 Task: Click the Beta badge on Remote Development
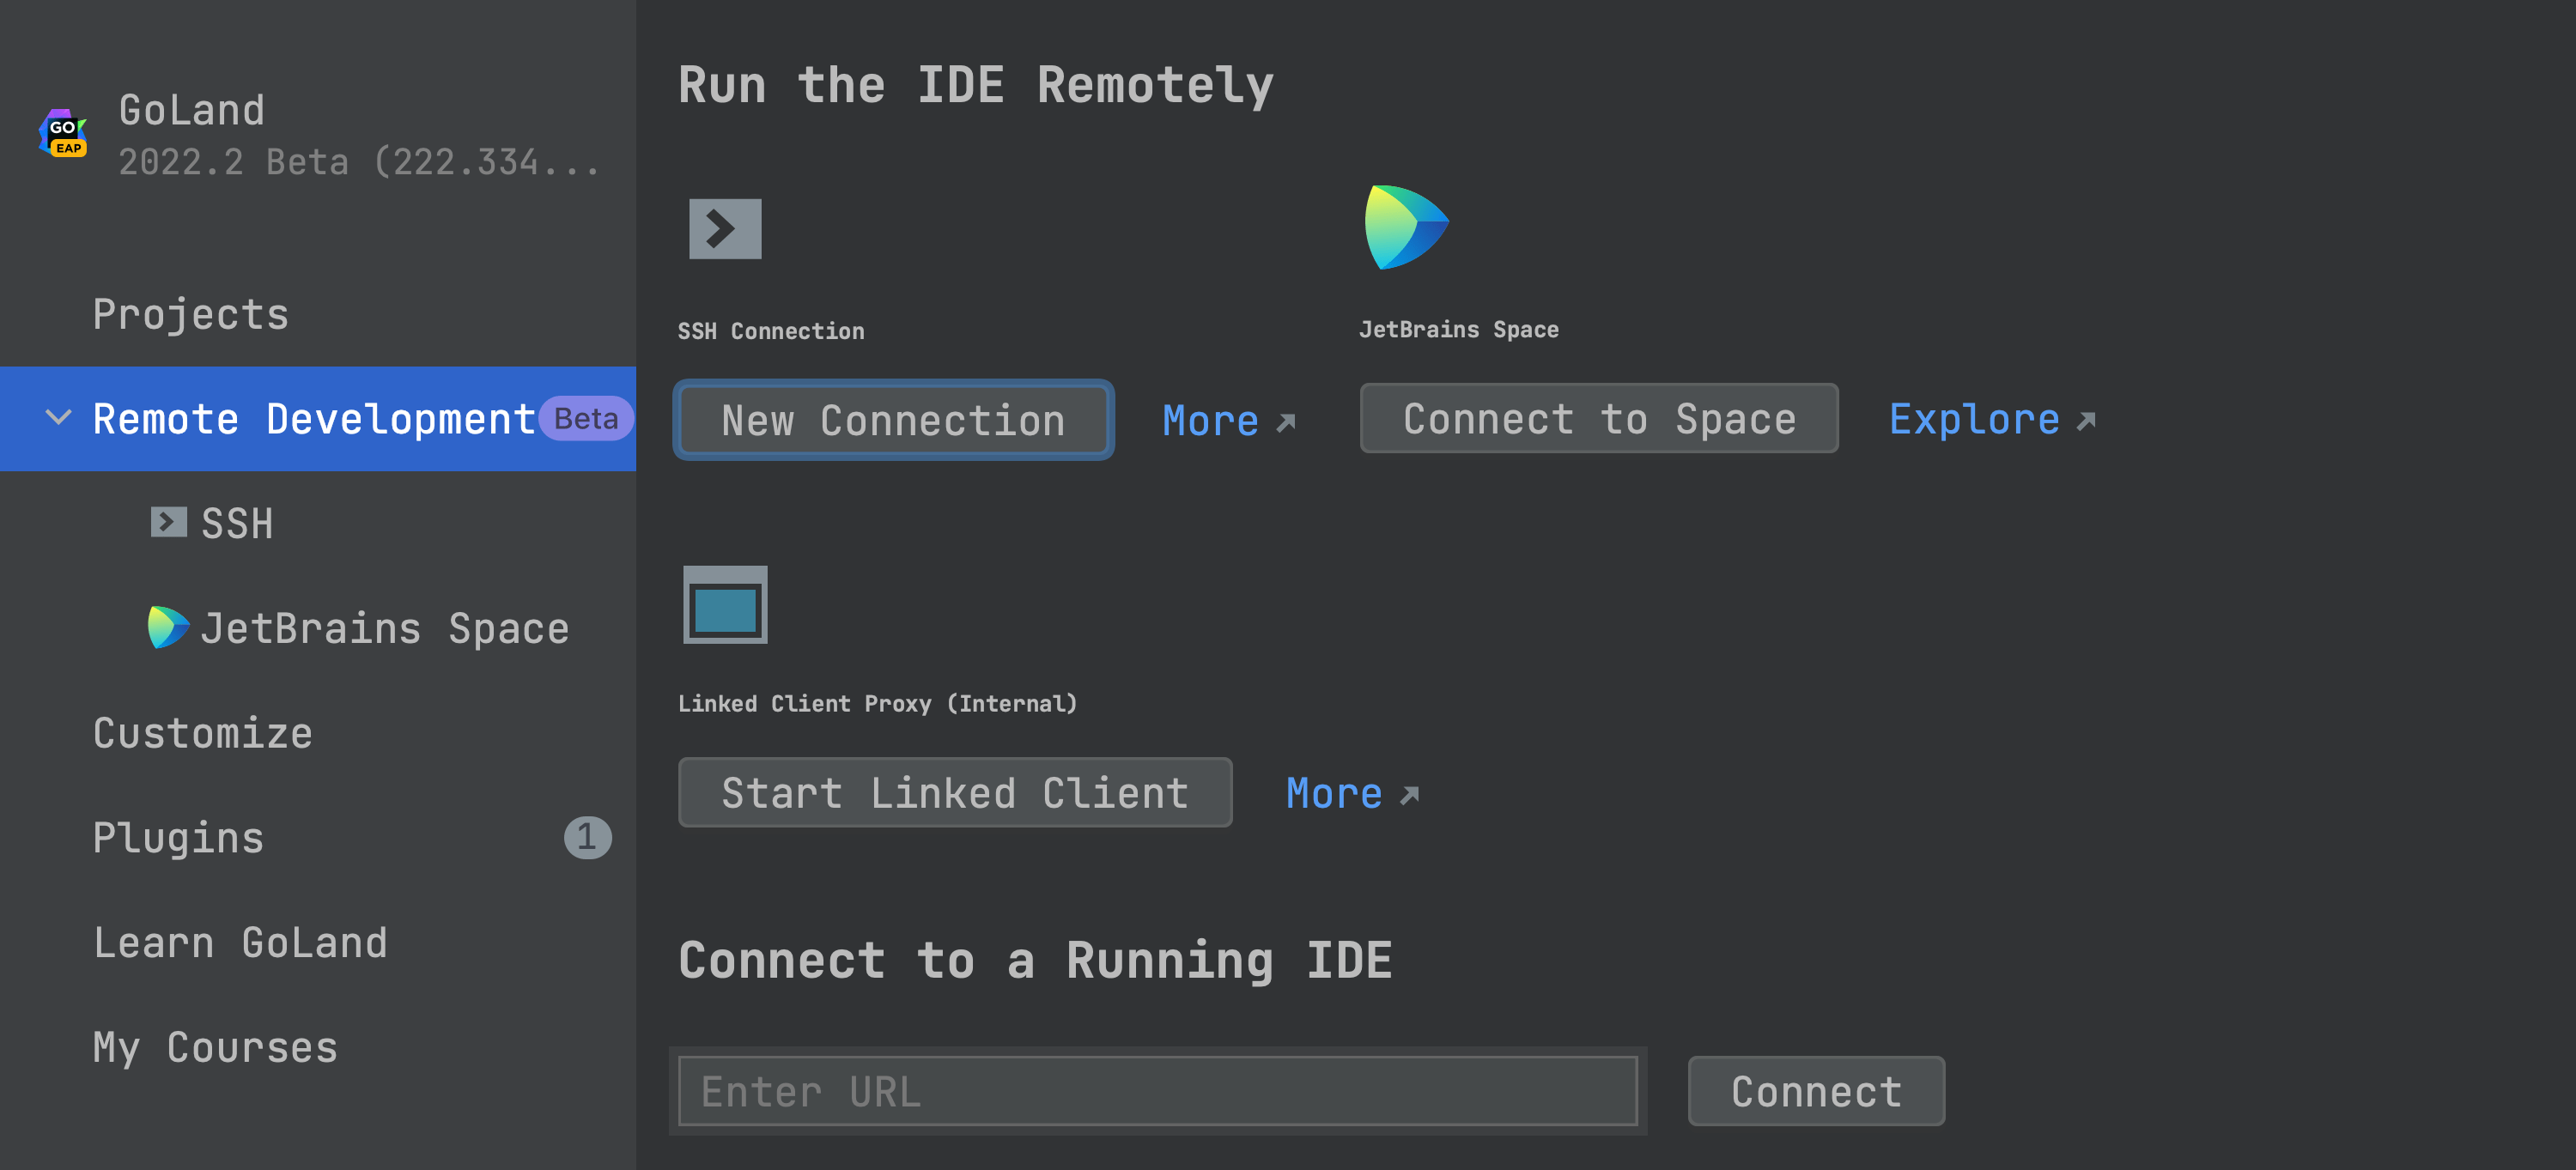586,418
